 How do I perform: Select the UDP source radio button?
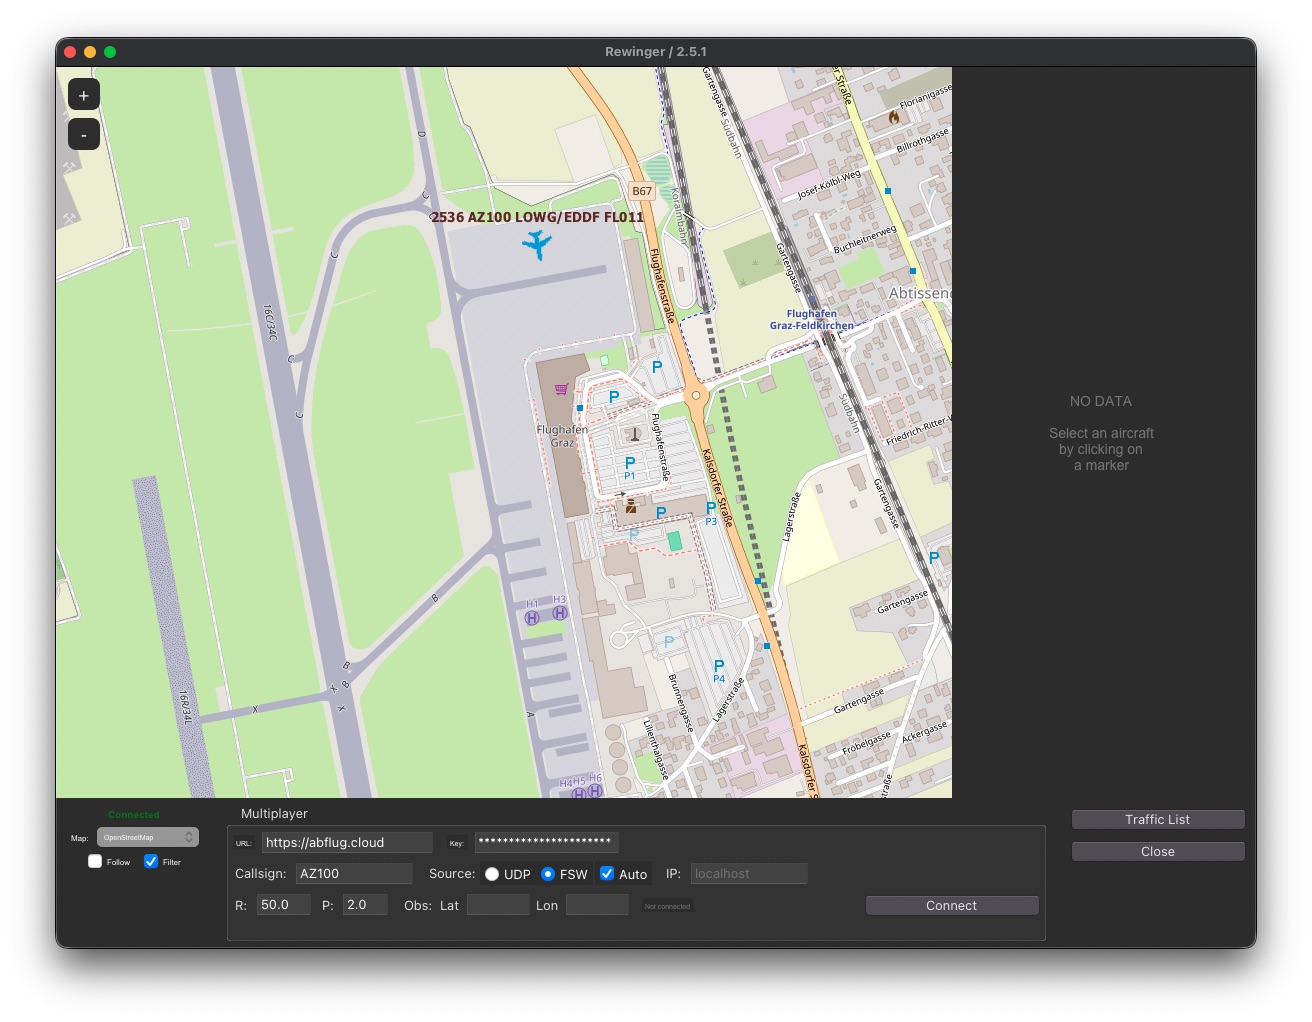492,873
